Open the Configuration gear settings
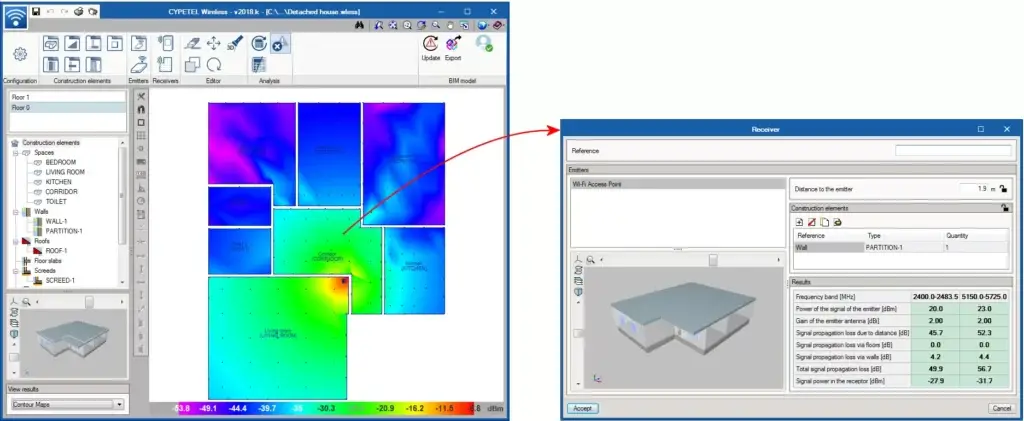The image size is (1024, 421). point(18,55)
